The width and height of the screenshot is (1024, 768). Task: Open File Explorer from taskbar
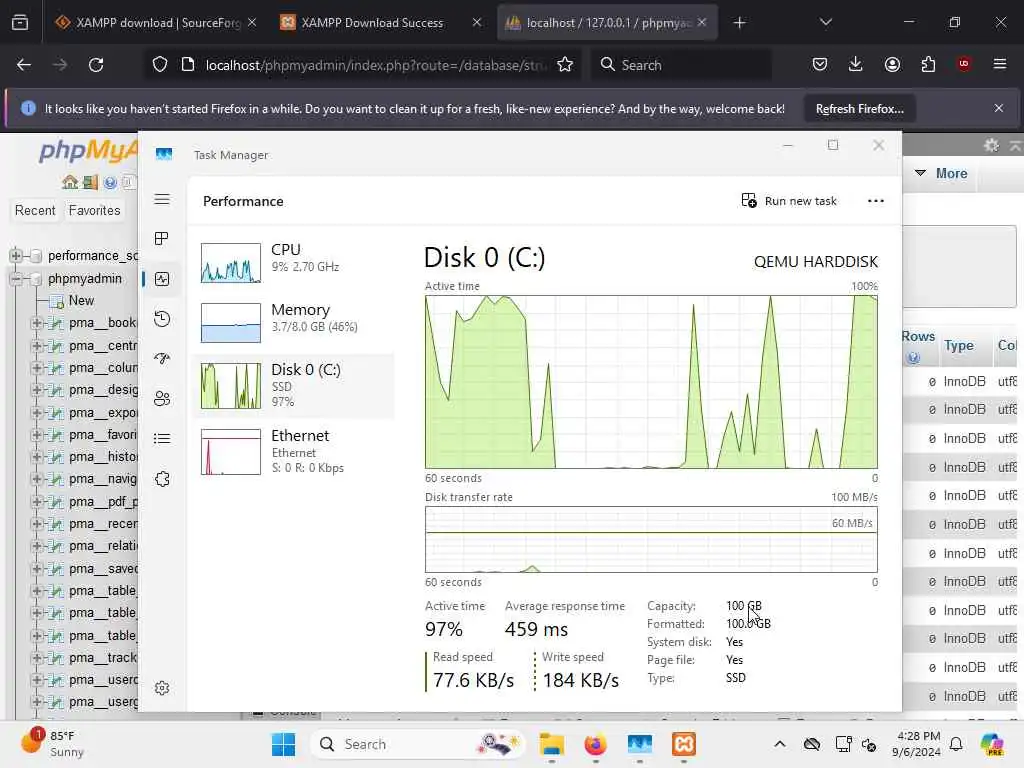(552, 744)
